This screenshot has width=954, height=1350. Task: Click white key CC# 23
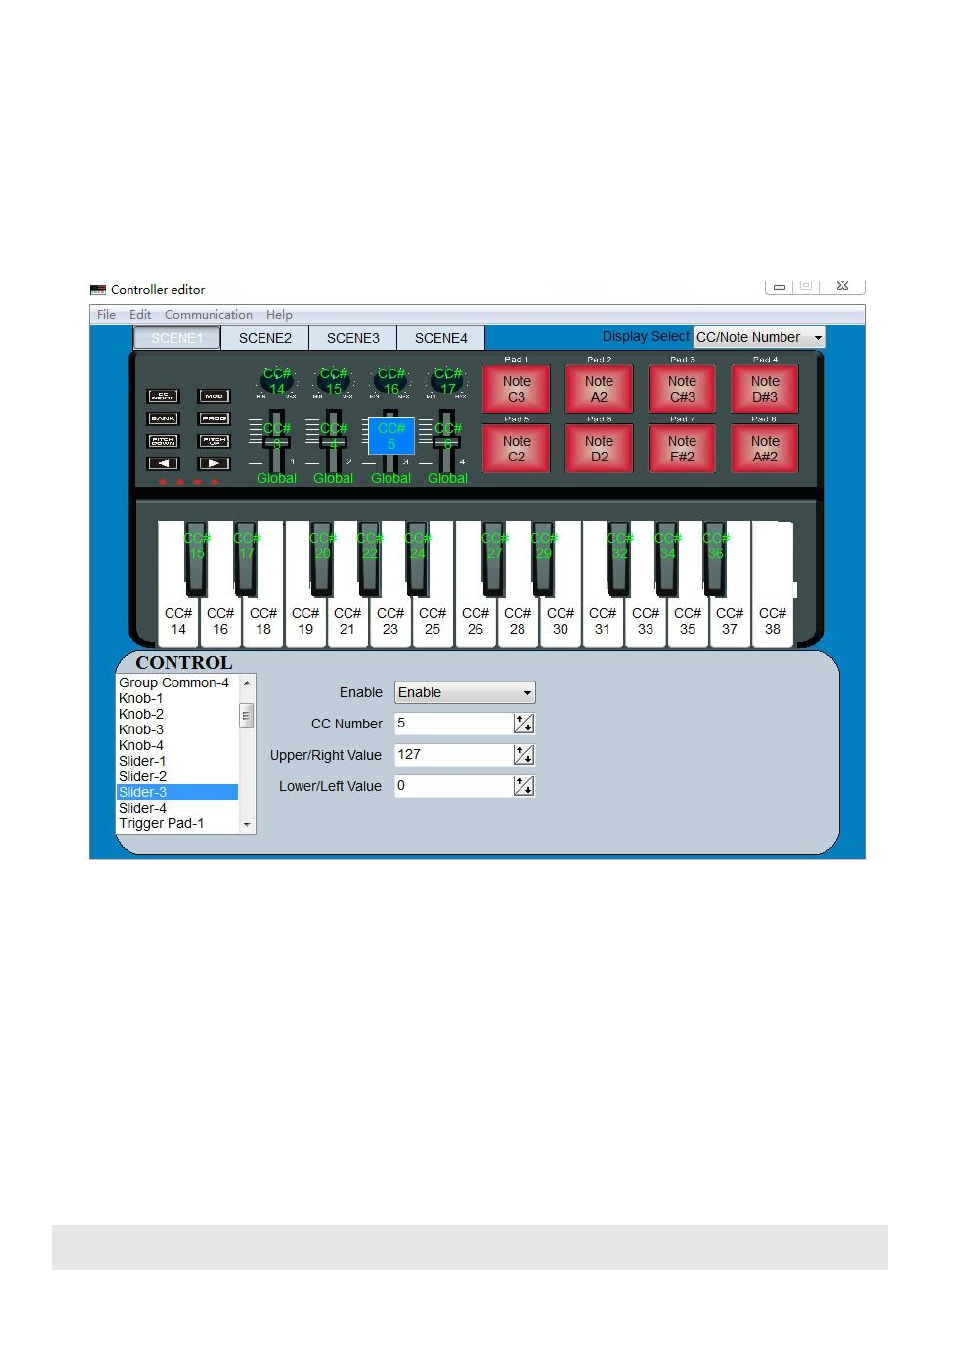coord(390,621)
